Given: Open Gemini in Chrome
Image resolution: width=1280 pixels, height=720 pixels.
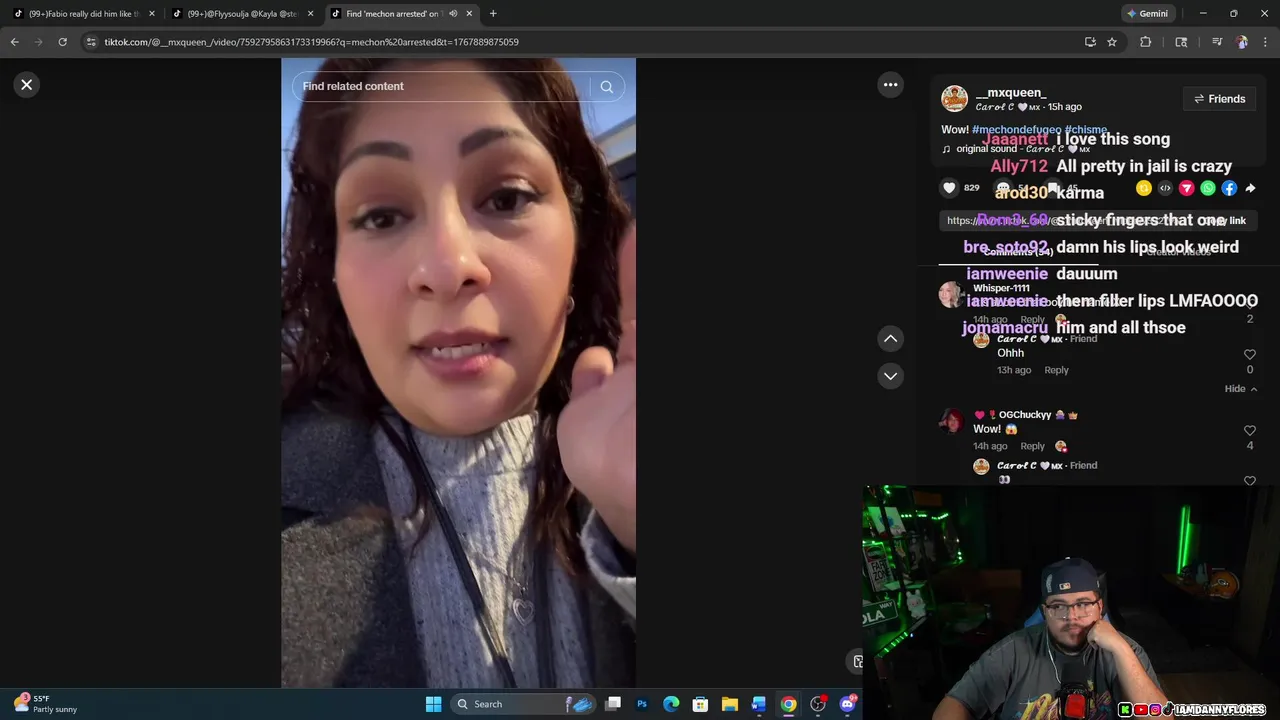Looking at the screenshot, I should [1147, 14].
